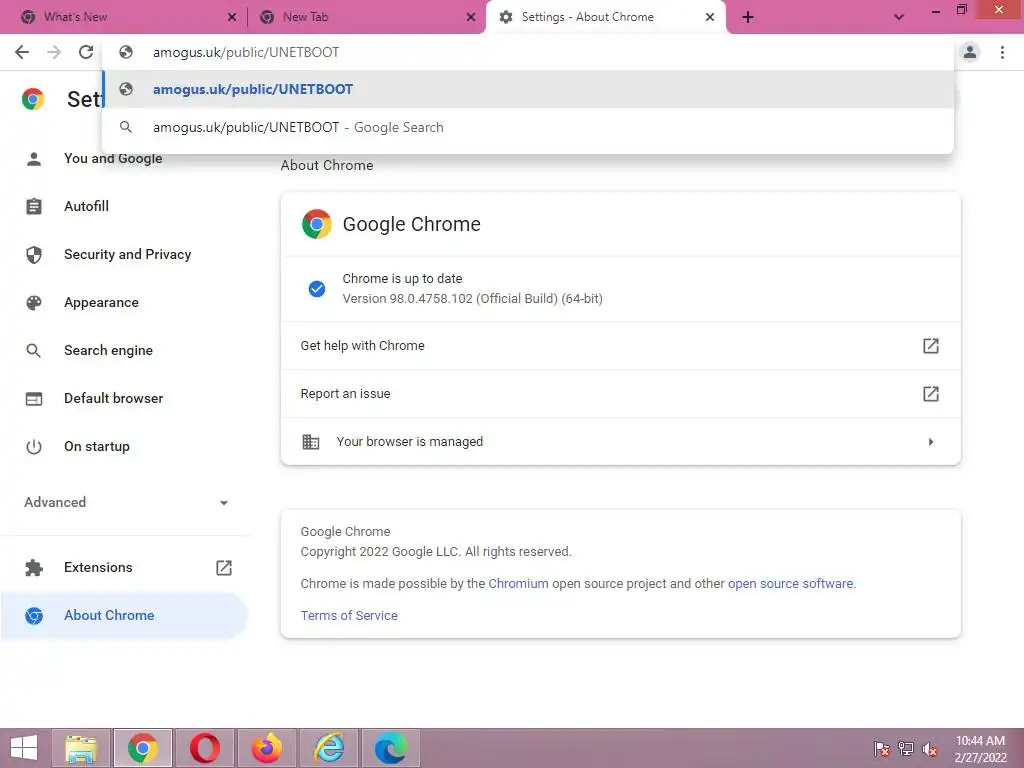Viewport: 1024px width, 768px height.
Task: Open Appearance settings
Action: [x=101, y=302]
